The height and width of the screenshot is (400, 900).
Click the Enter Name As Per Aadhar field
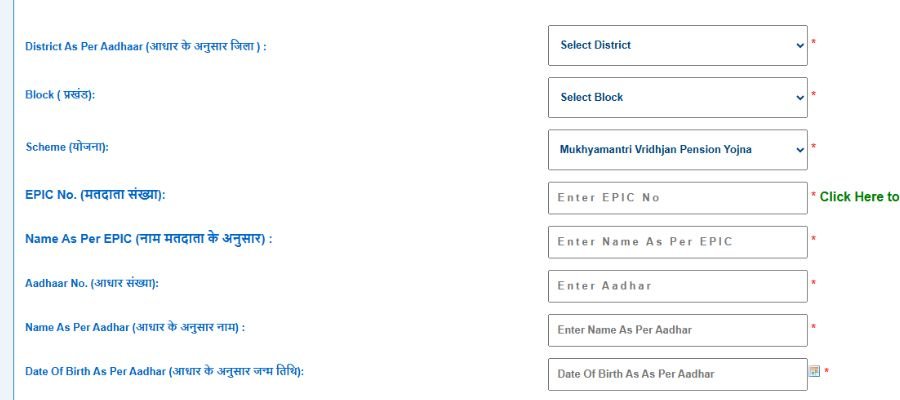point(677,330)
